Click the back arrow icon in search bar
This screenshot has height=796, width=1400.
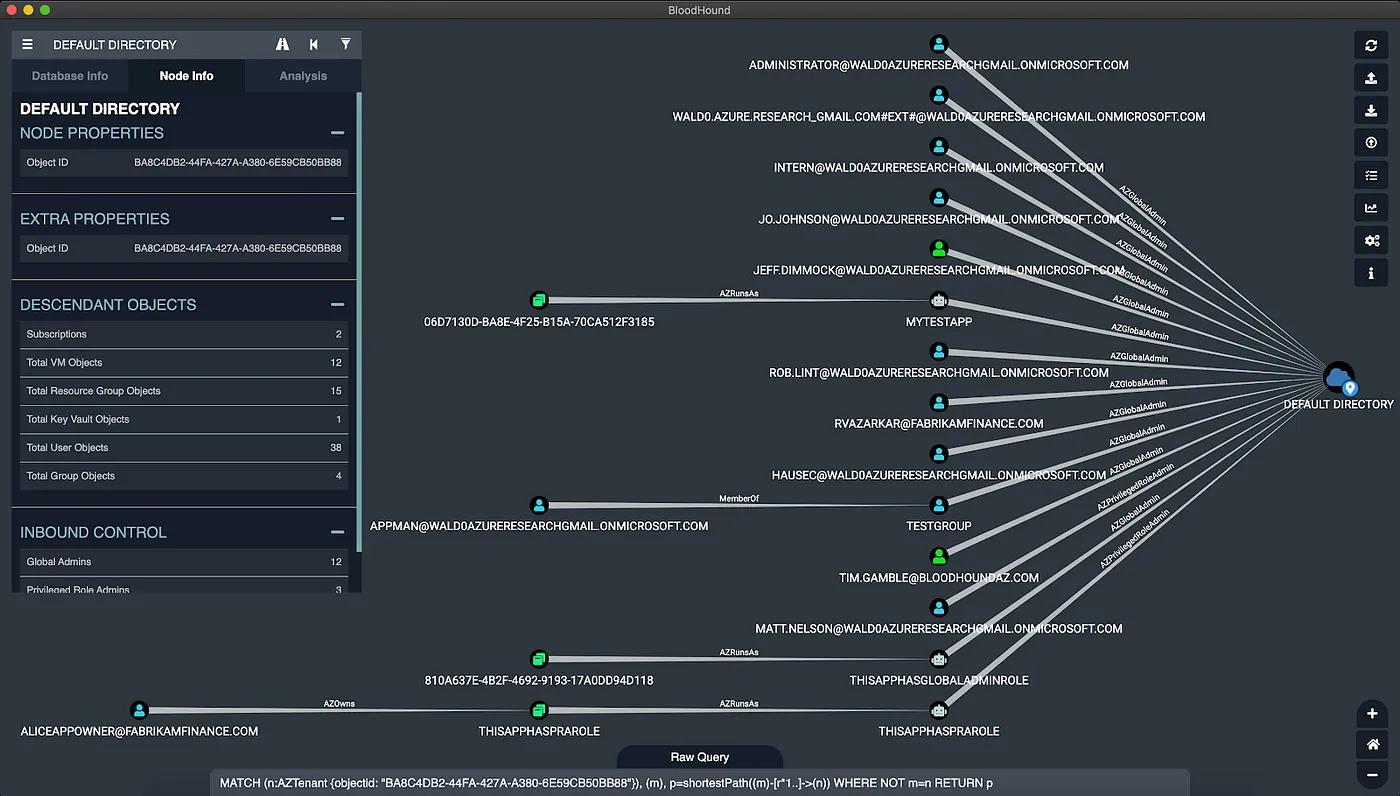click(x=314, y=44)
